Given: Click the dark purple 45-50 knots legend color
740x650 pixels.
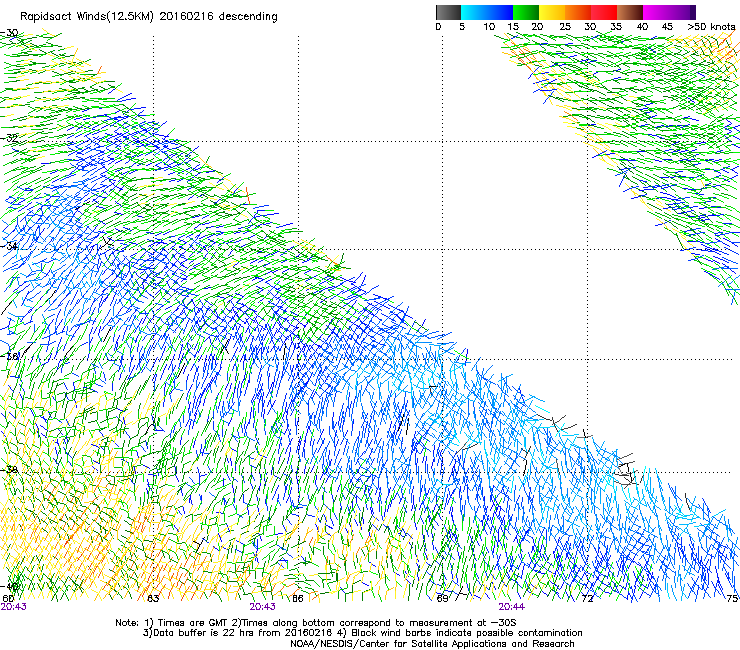Looking at the screenshot, I should pos(682,12).
